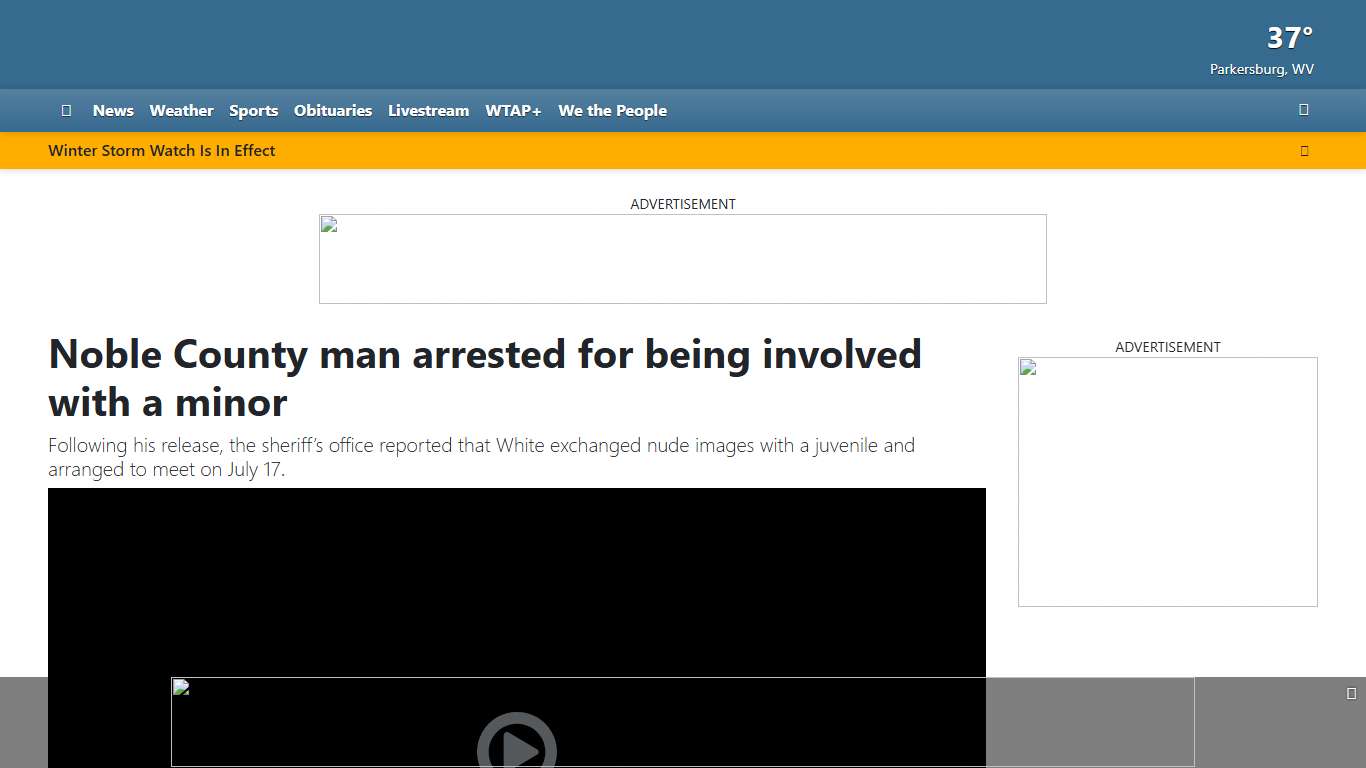Click the broken image icon in top advertisement
The height and width of the screenshot is (768, 1366).
[328, 224]
